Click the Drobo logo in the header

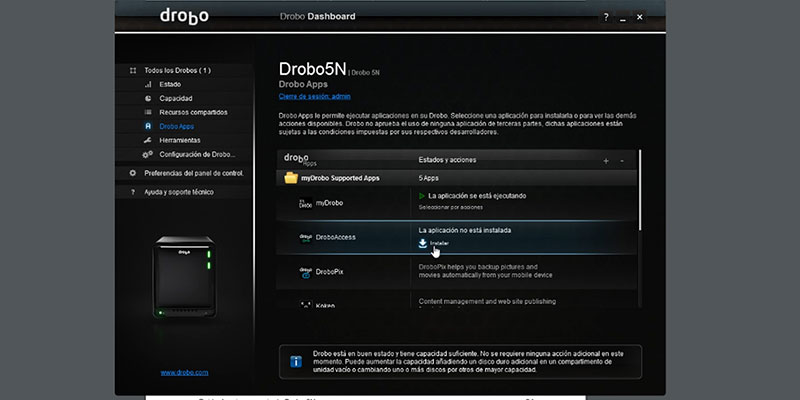[184, 16]
